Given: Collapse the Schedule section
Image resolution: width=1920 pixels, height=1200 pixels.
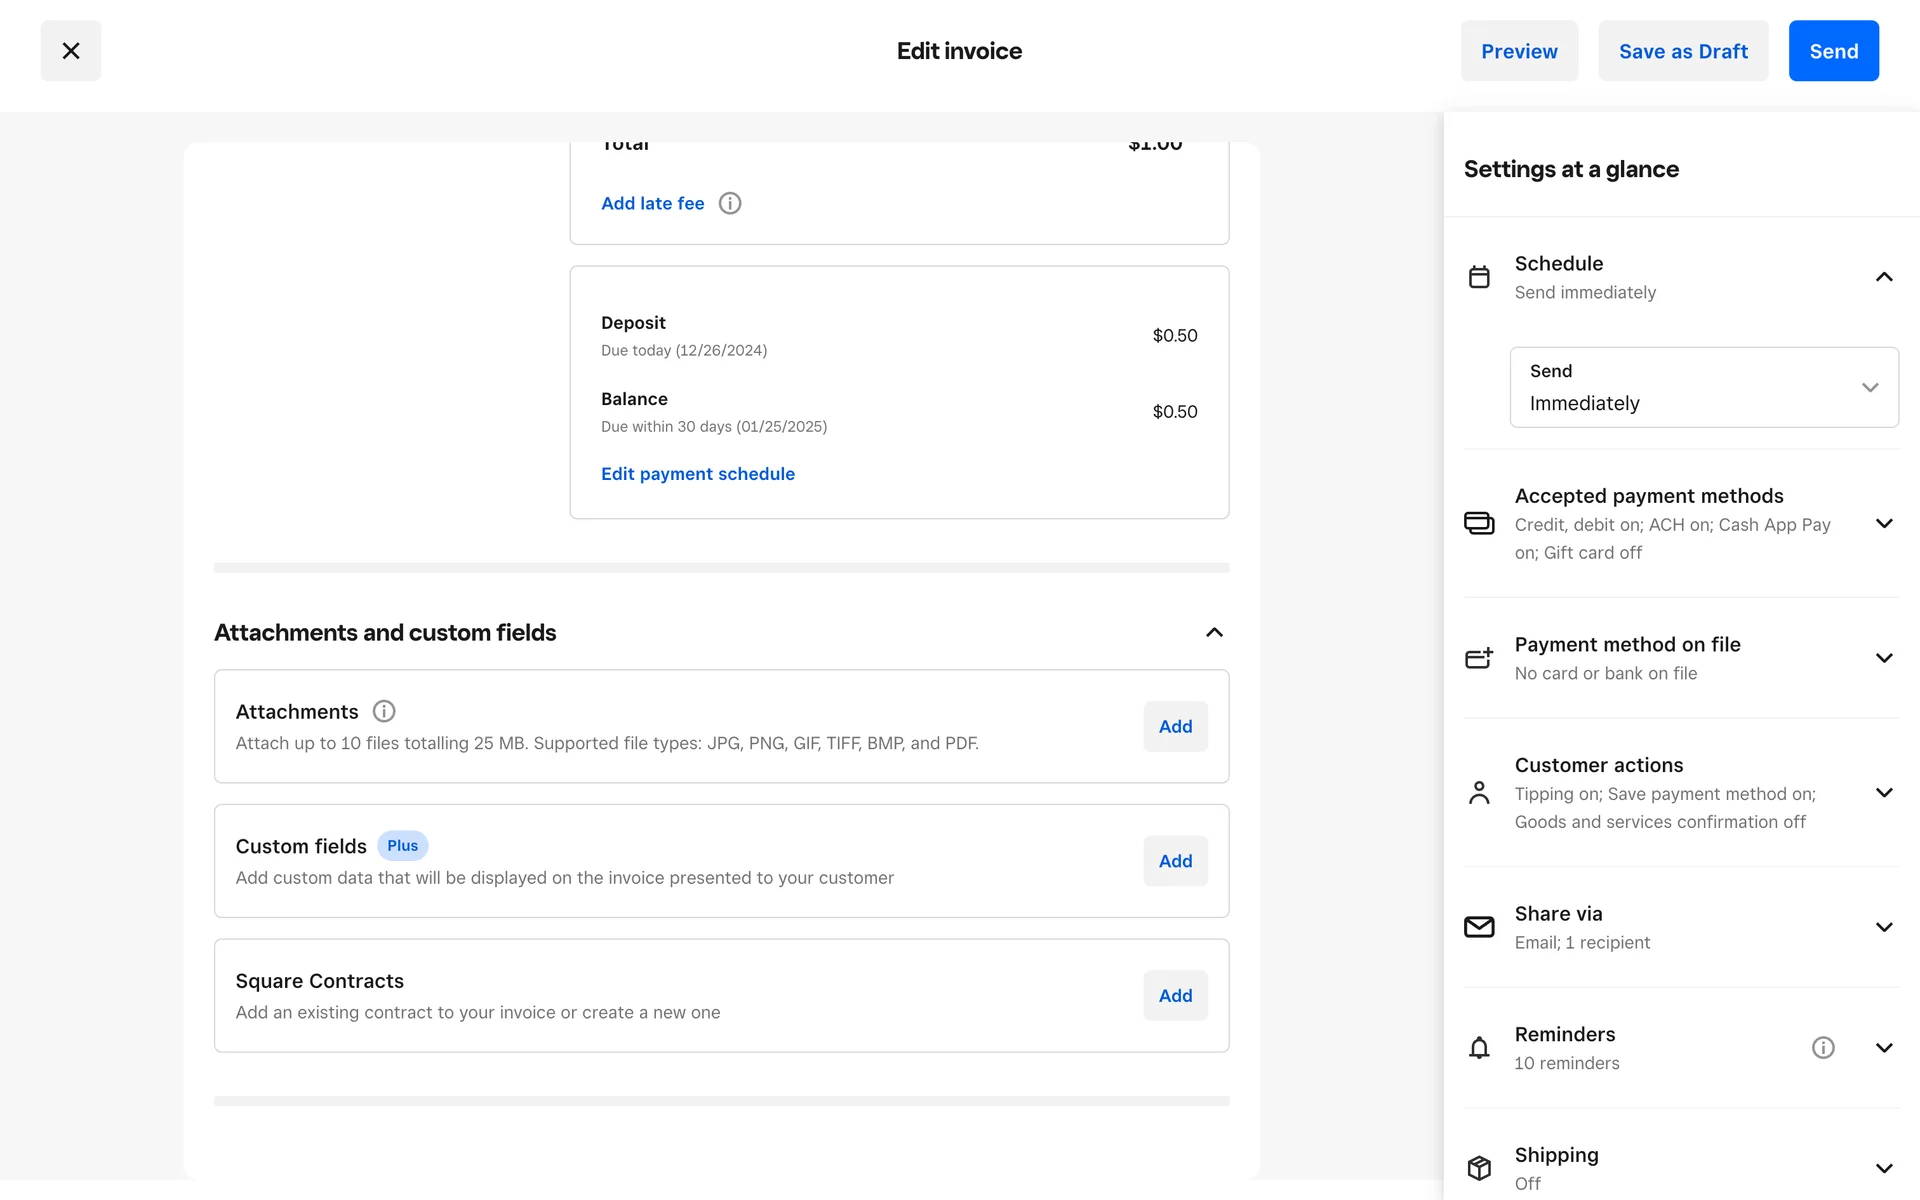Looking at the screenshot, I should click(1884, 277).
